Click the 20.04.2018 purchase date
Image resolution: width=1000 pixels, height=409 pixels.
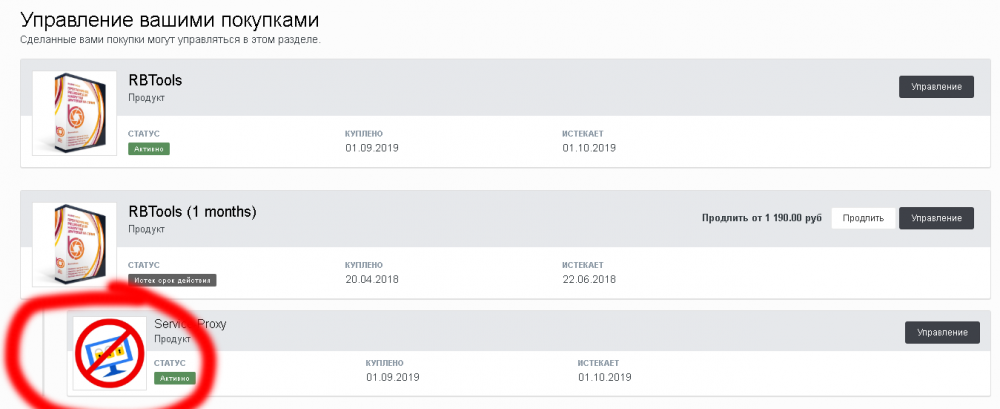coord(371,279)
